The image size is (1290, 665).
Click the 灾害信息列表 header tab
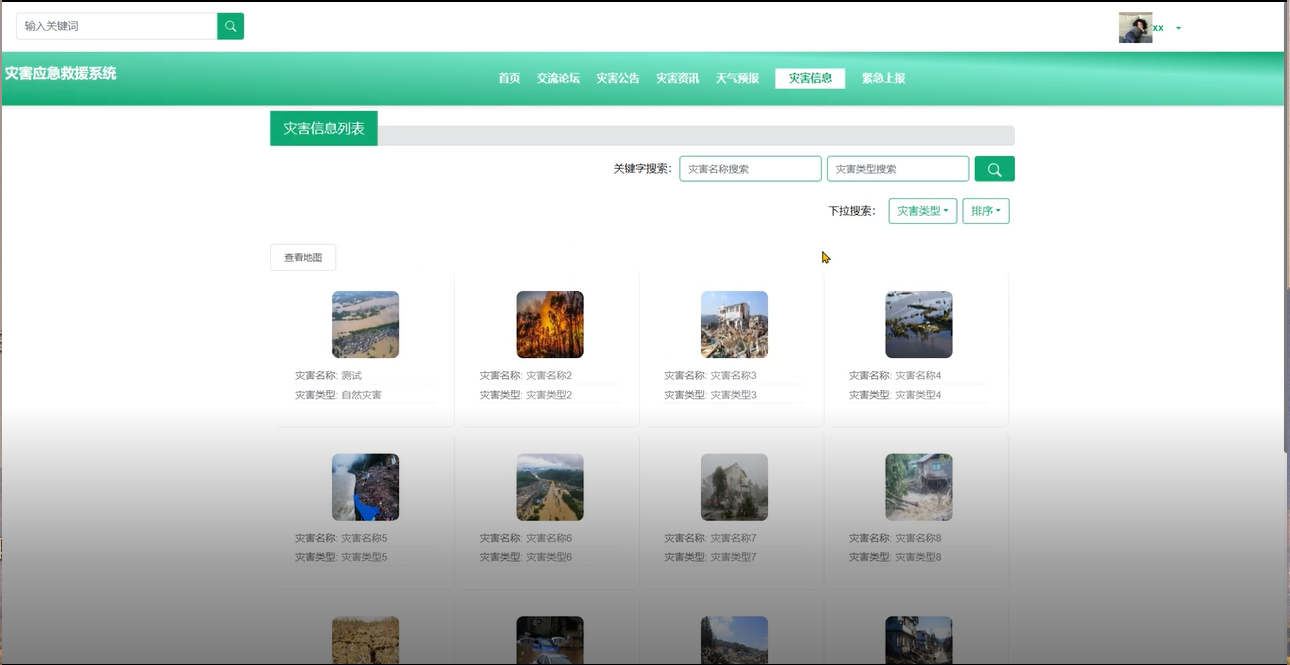pos(324,128)
